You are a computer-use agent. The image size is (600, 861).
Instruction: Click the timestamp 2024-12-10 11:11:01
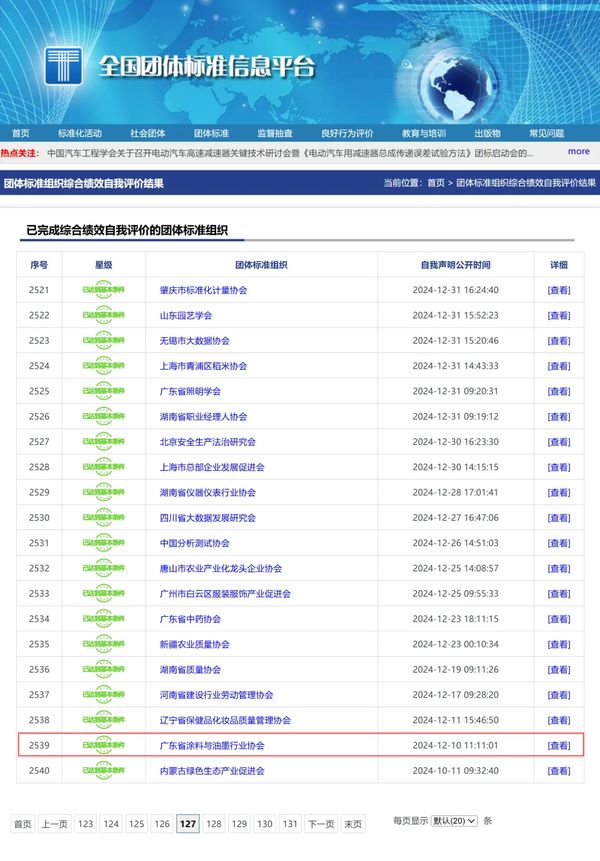[x=456, y=745]
